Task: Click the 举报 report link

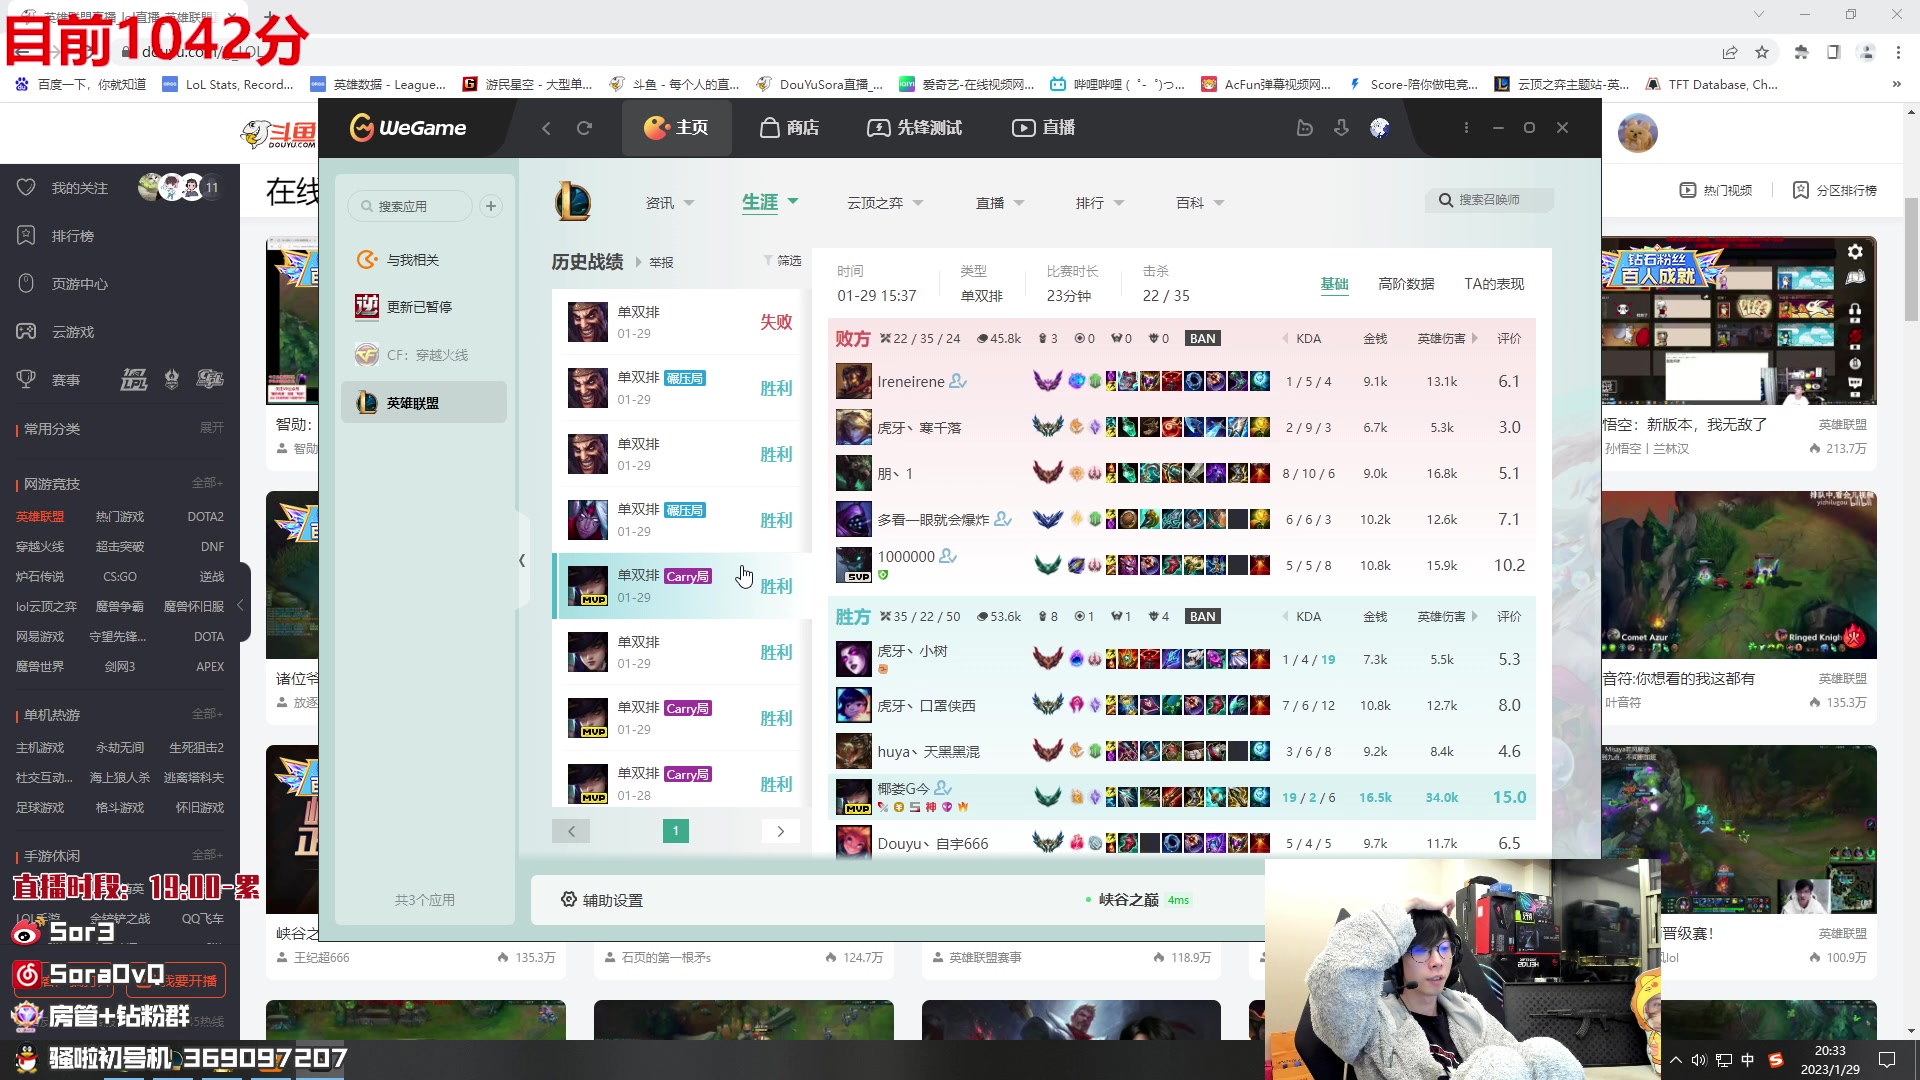Action: pyautogui.click(x=661, y=263)
